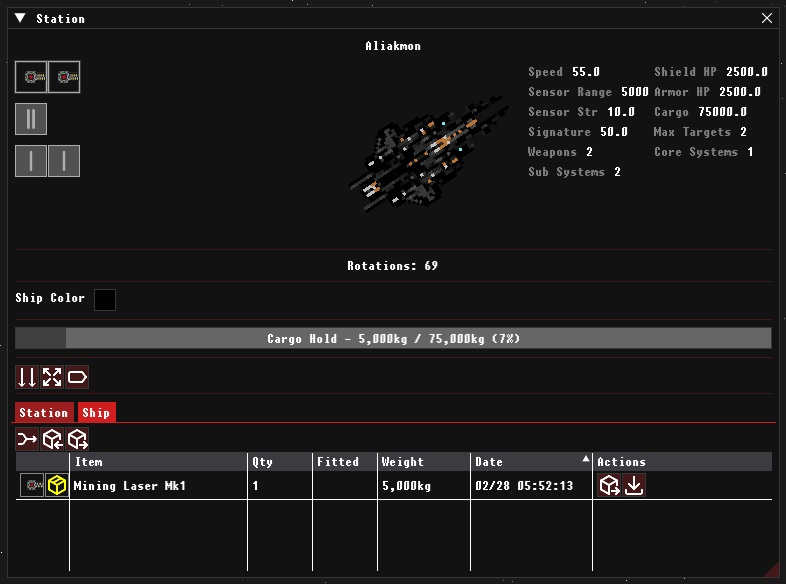786x584 pixels.
Task: Click the double down-arrows sort icon
Action: coord(27,377)
